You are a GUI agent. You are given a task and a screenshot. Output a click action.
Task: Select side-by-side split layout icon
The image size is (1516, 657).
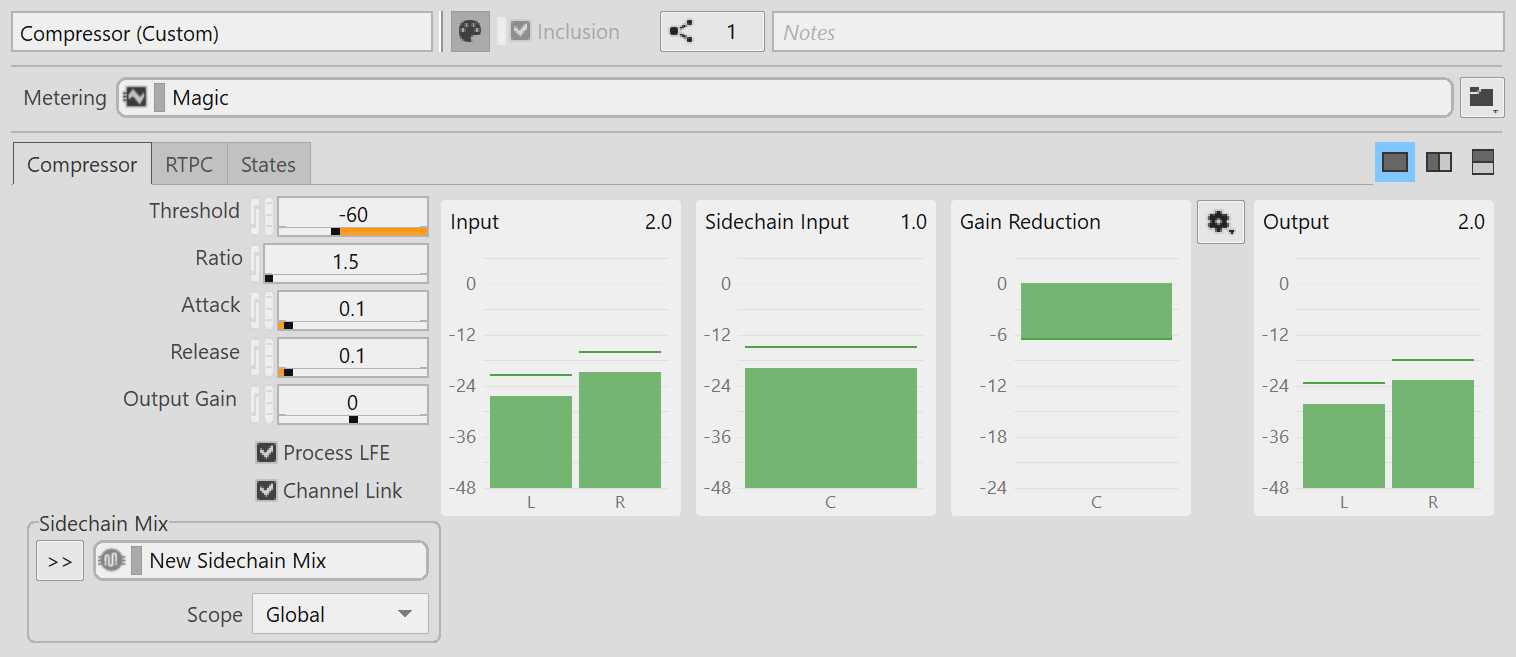point(1439,162)
